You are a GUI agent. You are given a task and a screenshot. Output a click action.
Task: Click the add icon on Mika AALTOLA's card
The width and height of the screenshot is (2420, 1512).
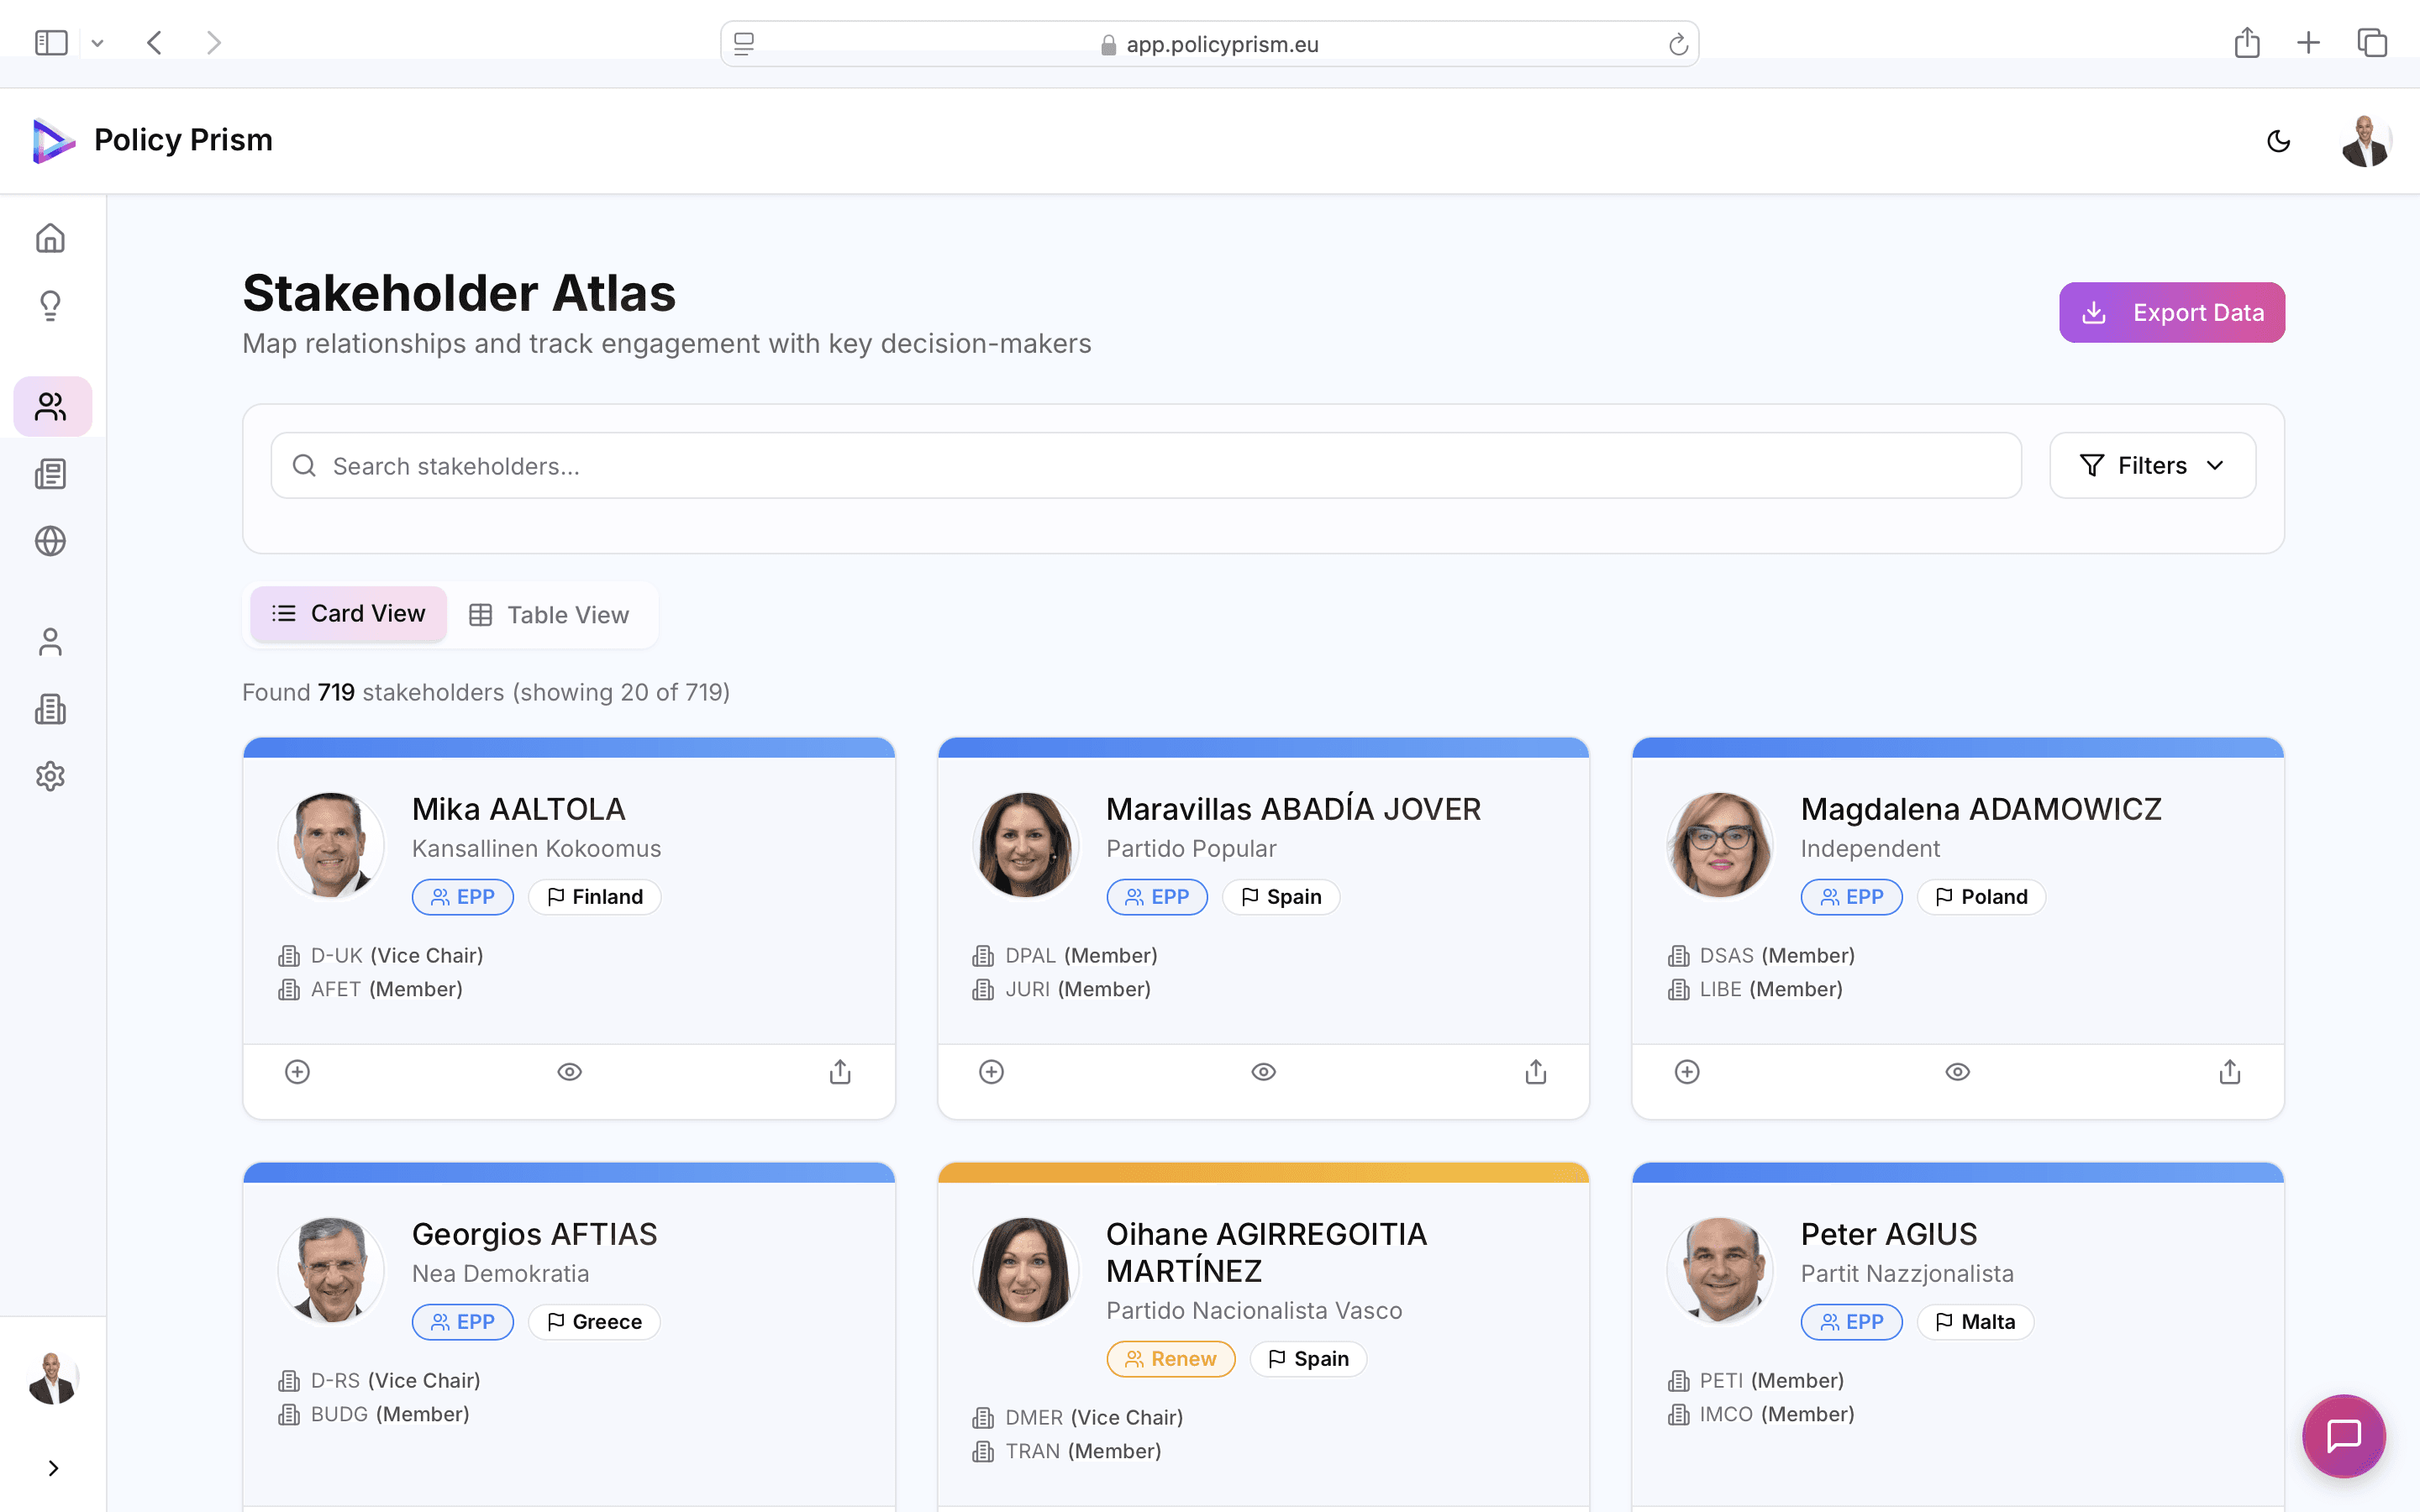[x=297, y=1072]
